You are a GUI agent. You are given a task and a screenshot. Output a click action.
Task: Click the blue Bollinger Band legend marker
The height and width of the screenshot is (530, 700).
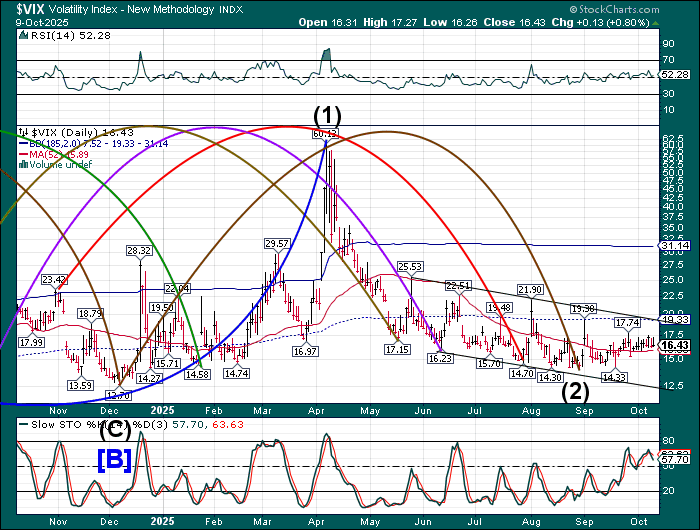pos(25,142)
